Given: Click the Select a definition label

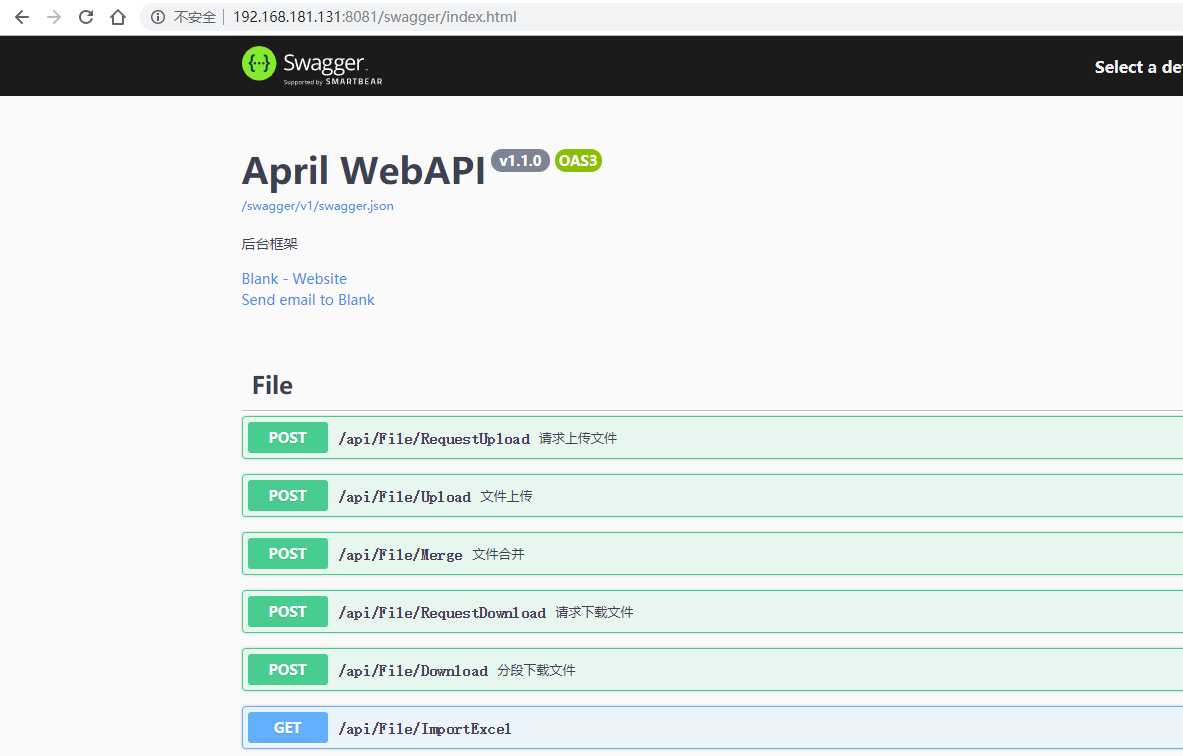Looking at the screenshot, I should 1138,67.
